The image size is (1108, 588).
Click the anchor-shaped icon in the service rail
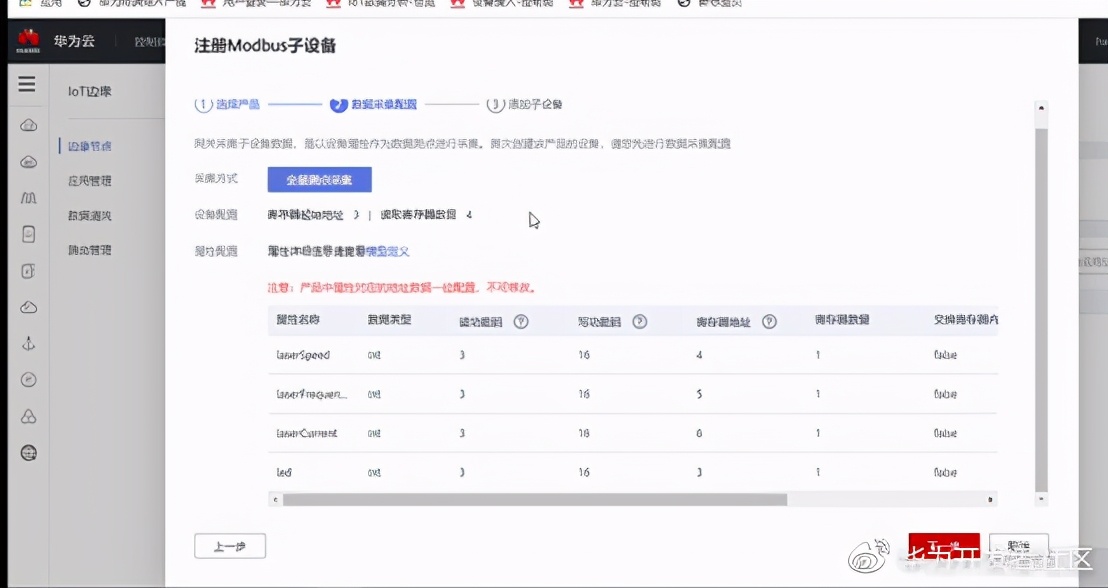pos(28,345)
